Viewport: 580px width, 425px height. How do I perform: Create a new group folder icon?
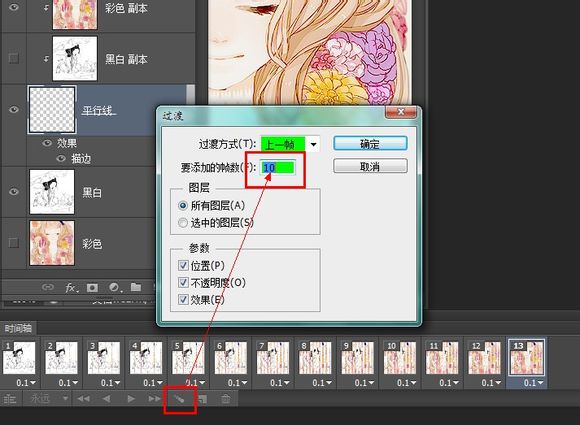click(136, 287)
